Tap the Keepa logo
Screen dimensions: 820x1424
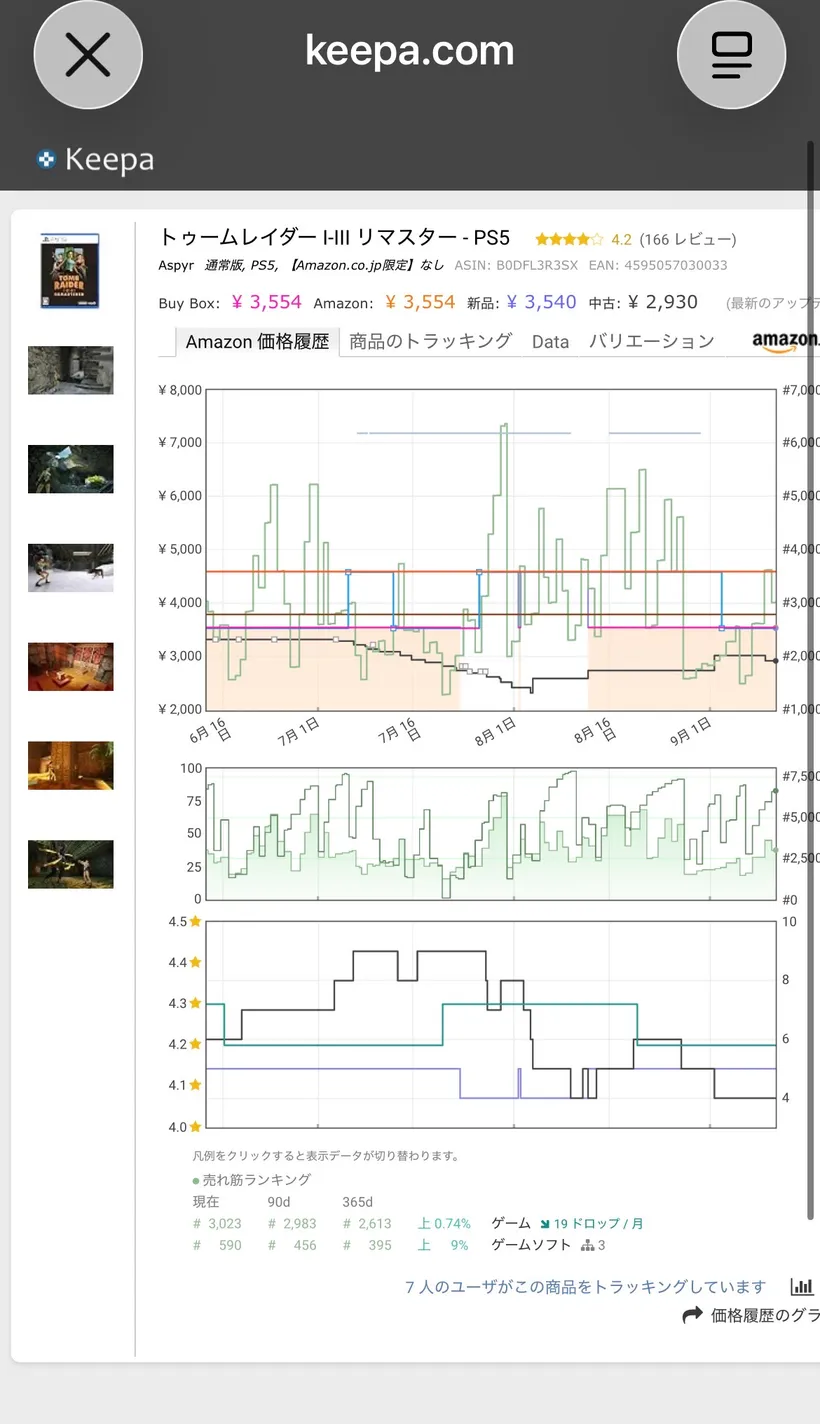pyautogui.click(x=96, y=159)
